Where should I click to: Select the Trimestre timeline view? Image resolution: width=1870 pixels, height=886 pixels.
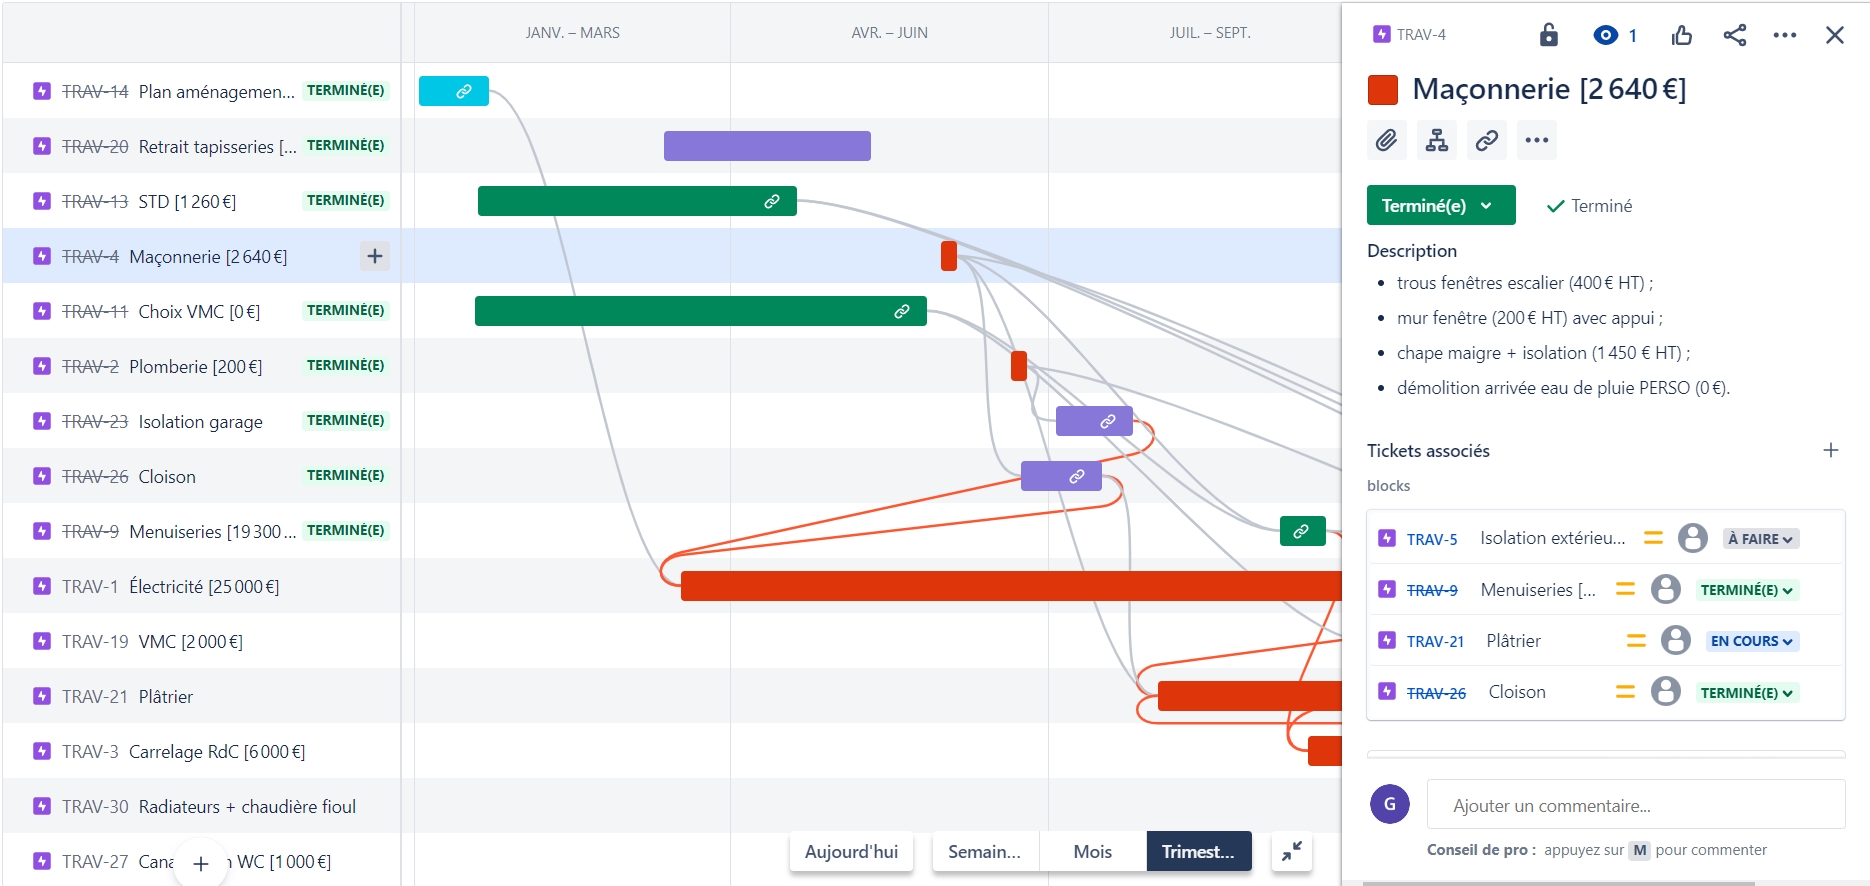(1198, 851)
